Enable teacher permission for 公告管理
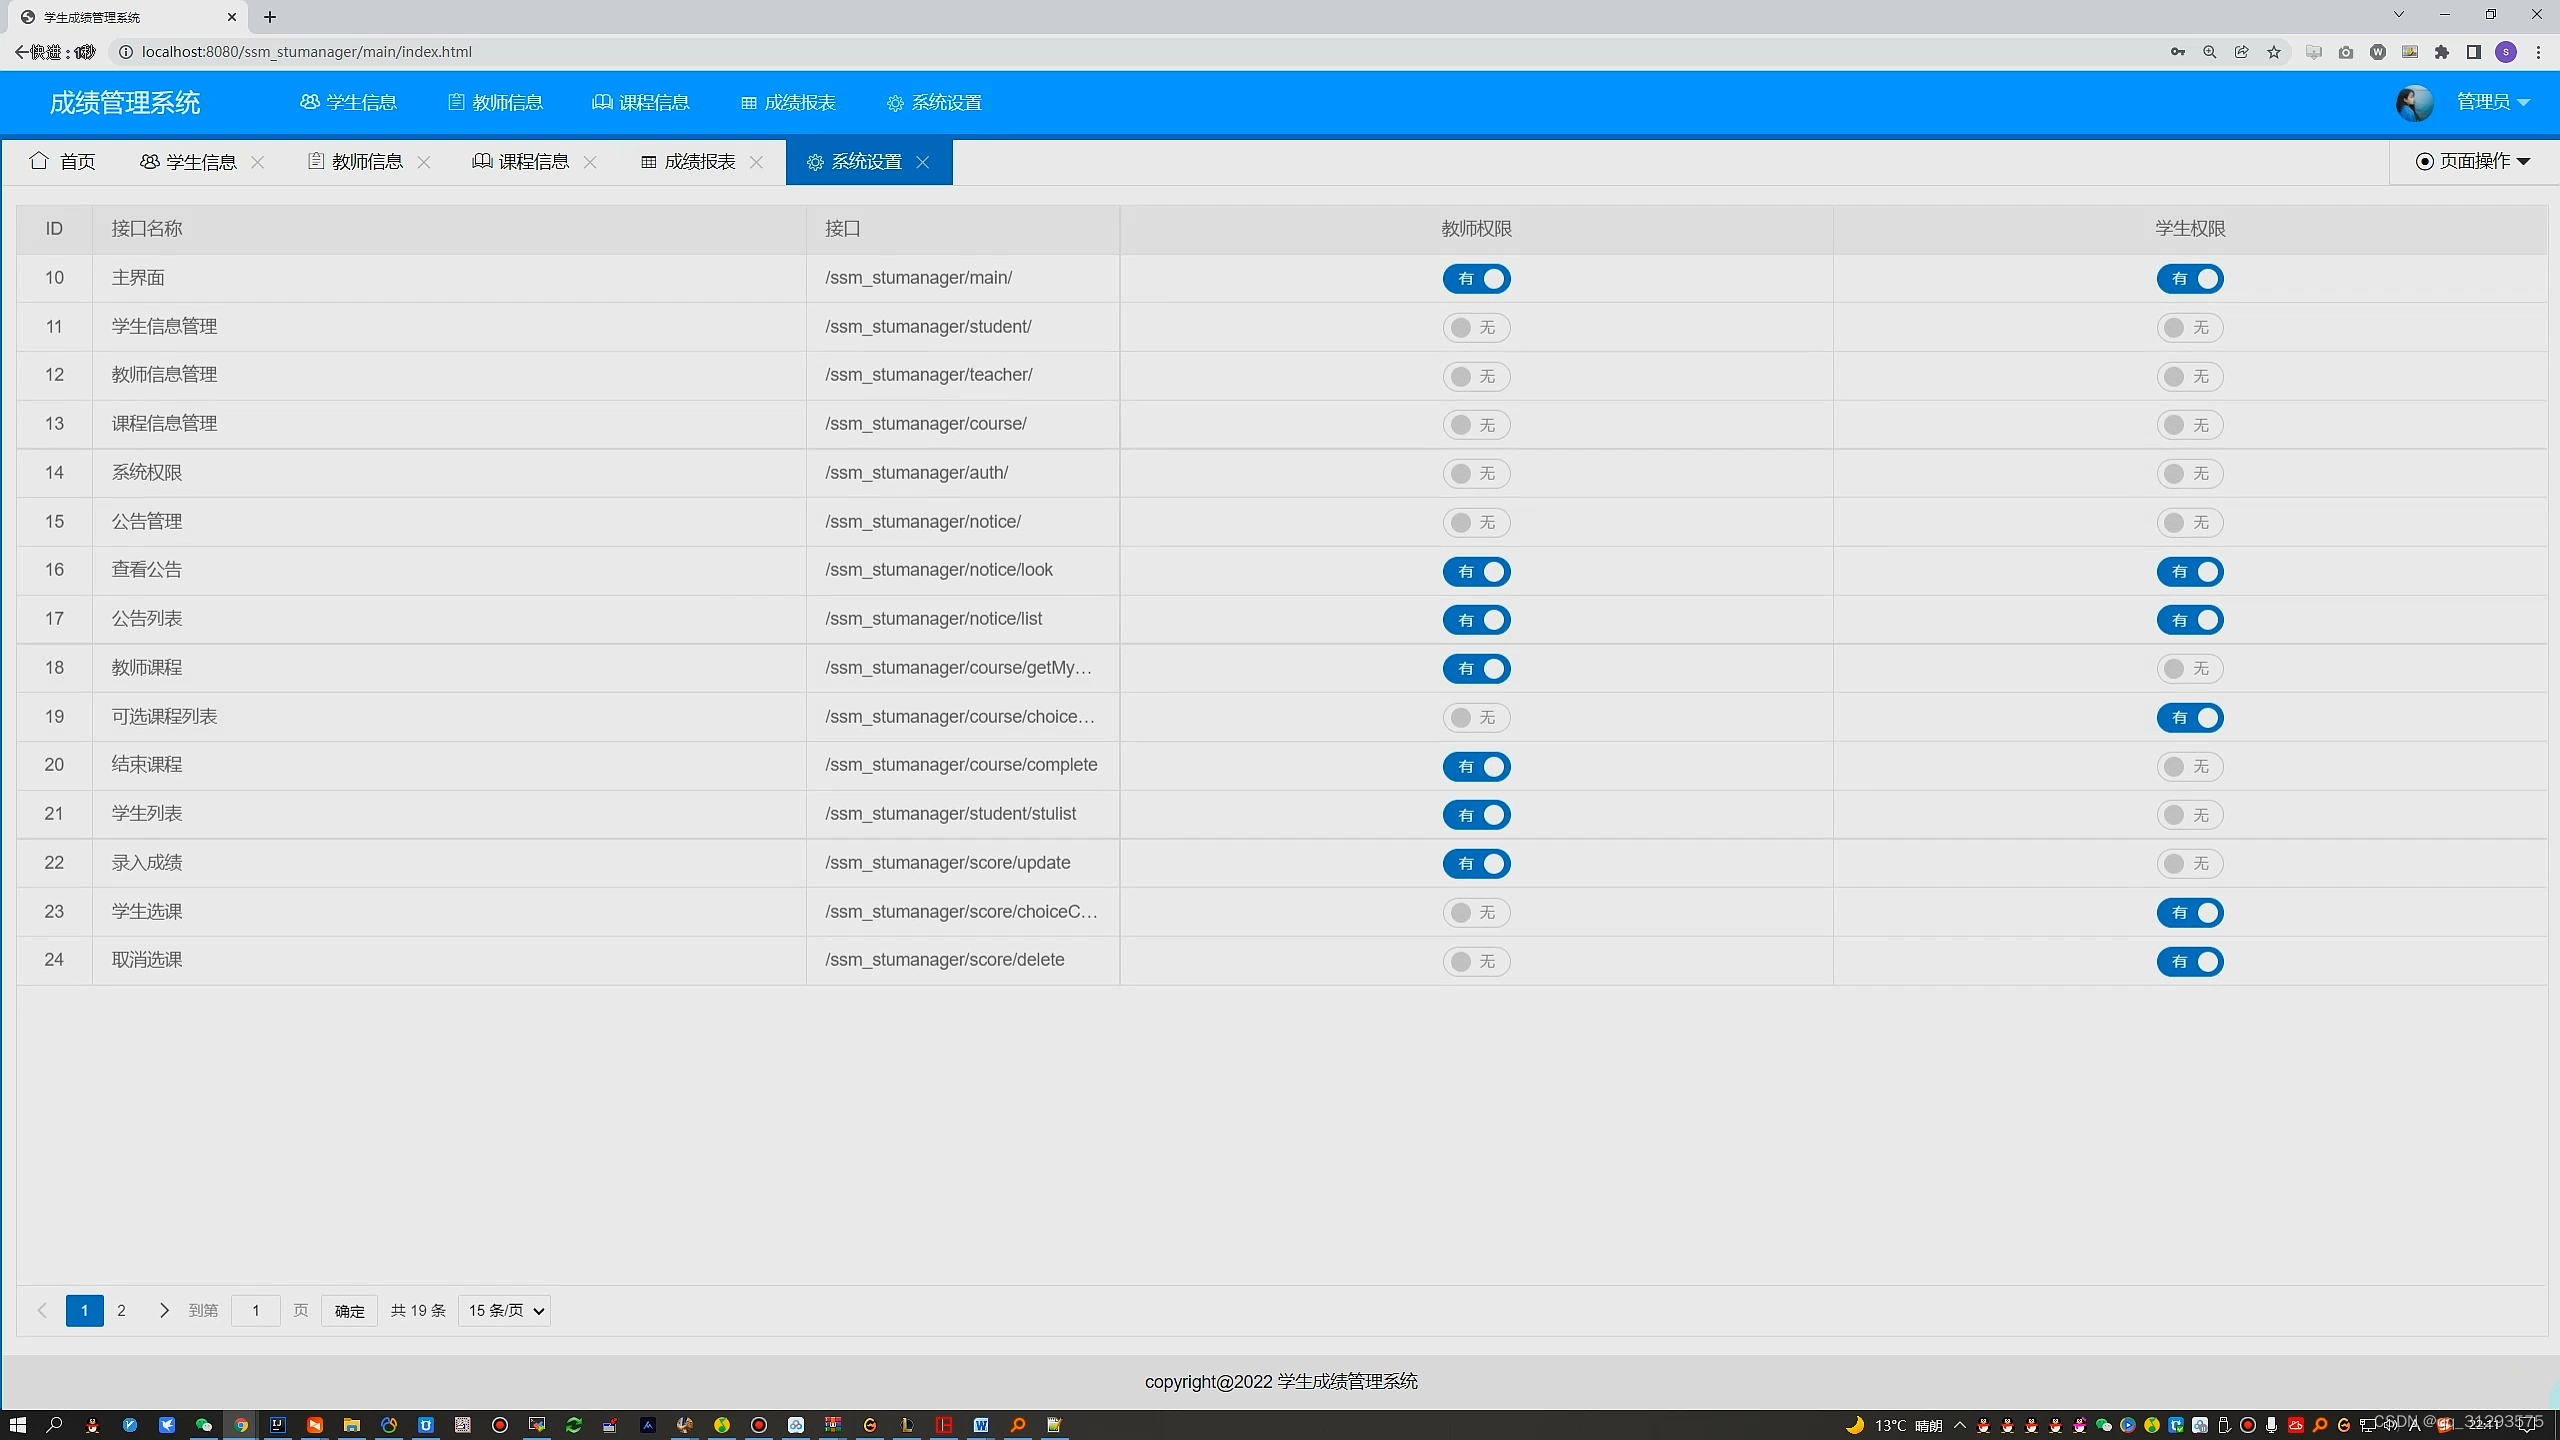Image resolution: width=2560 pixels, height=1440 pixels. point(1476,523)
